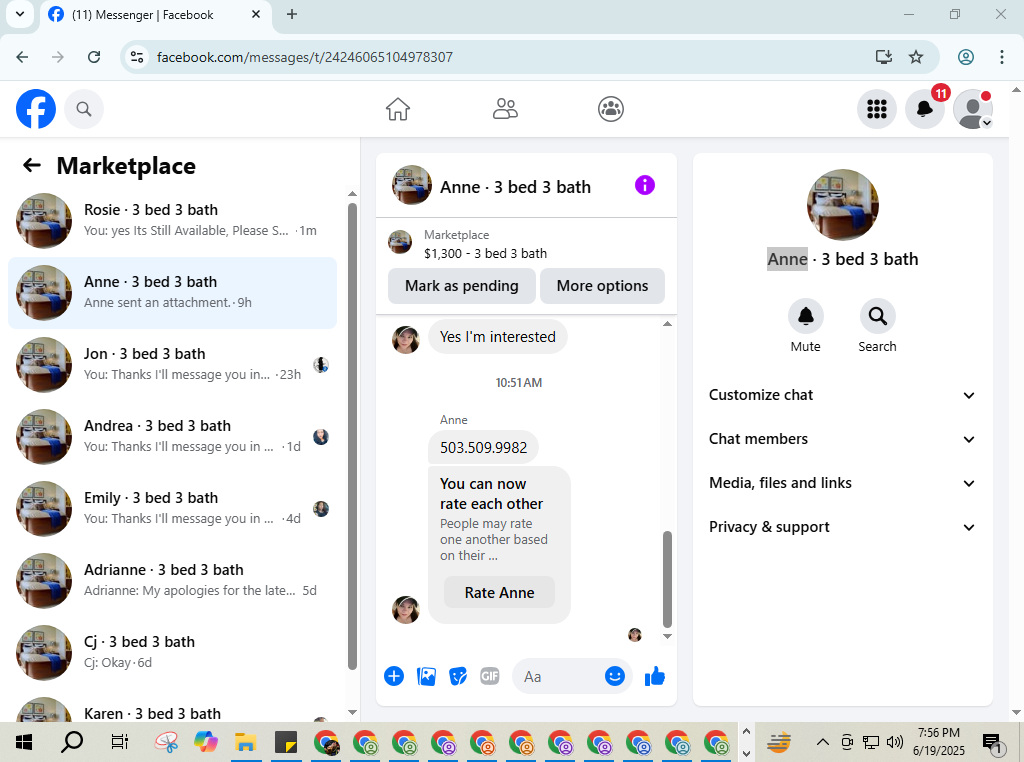
Task: Open the $1,300 - 3 bed 3 bath listing
Action: pos(485,253)
